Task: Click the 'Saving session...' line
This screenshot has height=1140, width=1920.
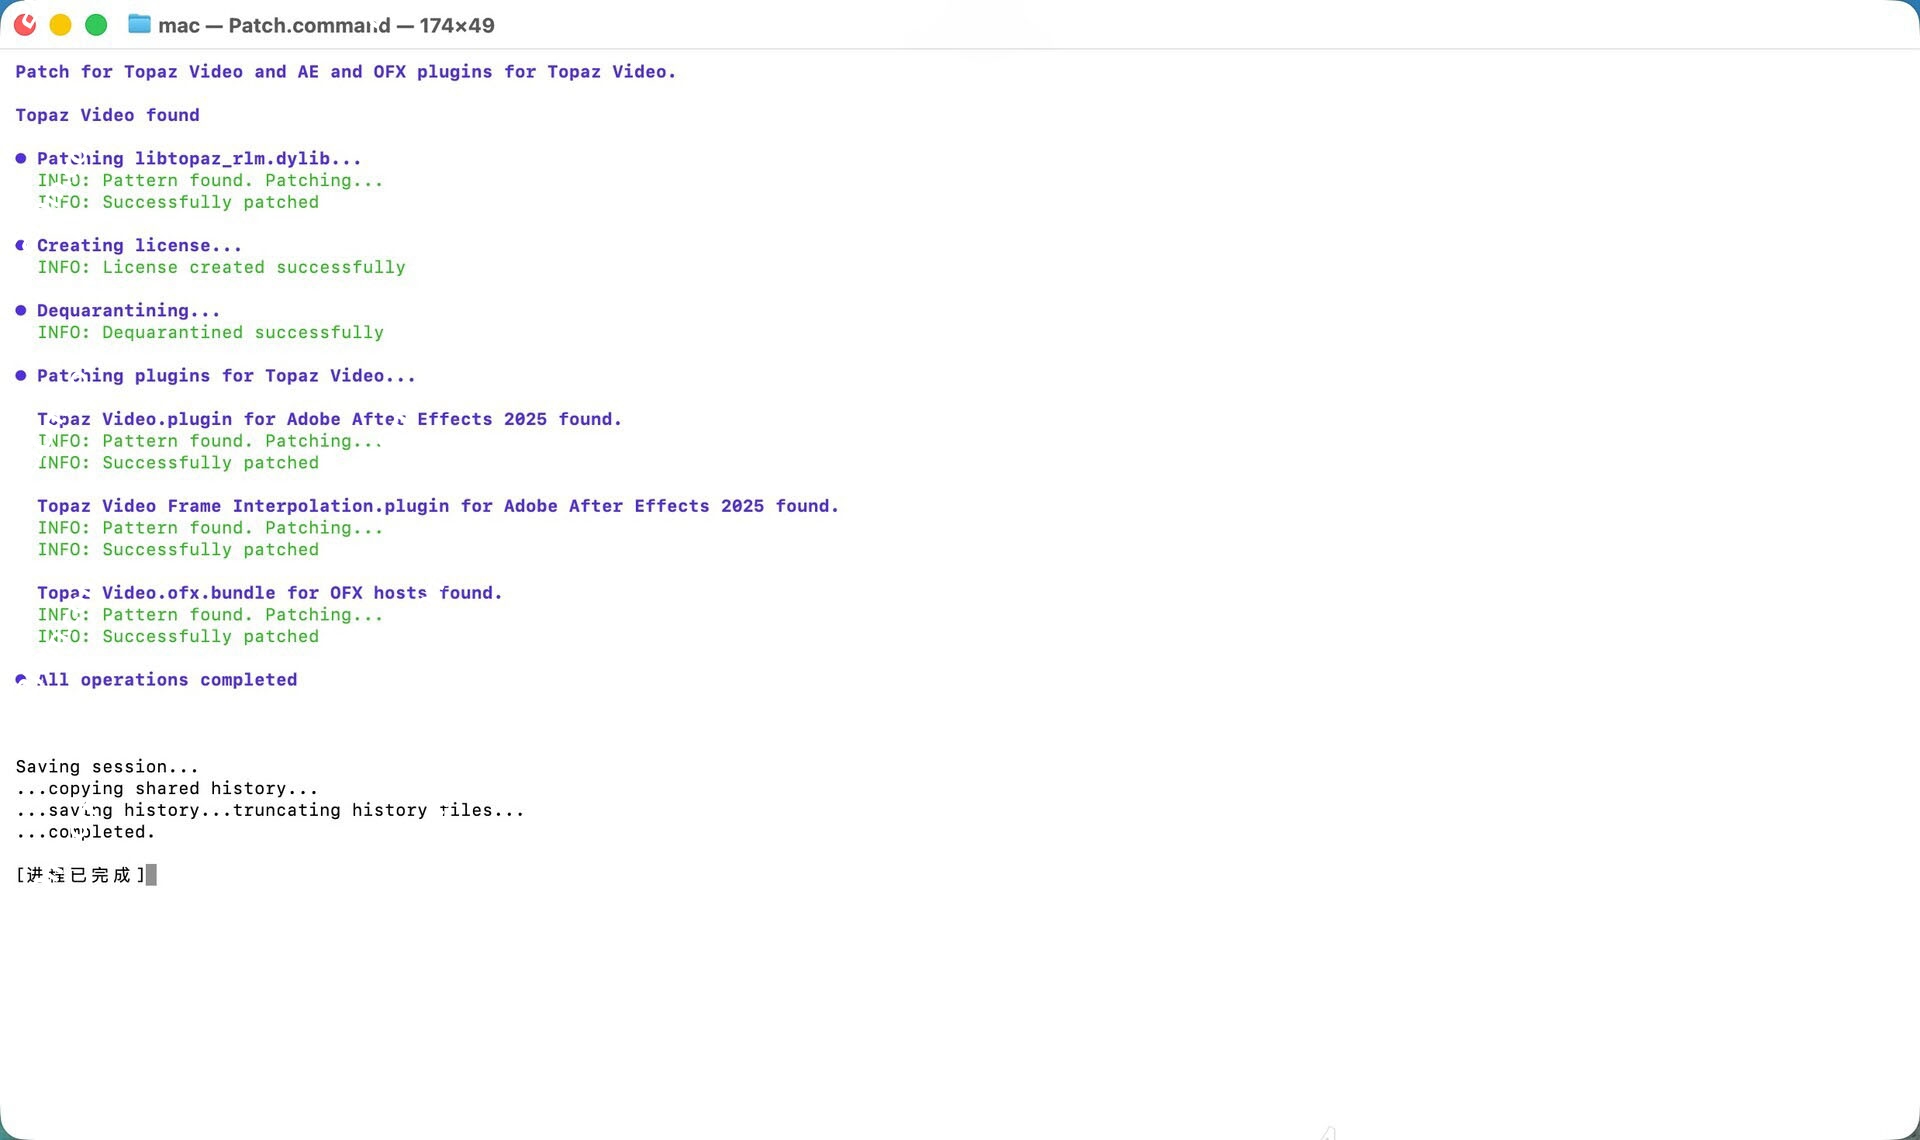Action: click(107, 767)
